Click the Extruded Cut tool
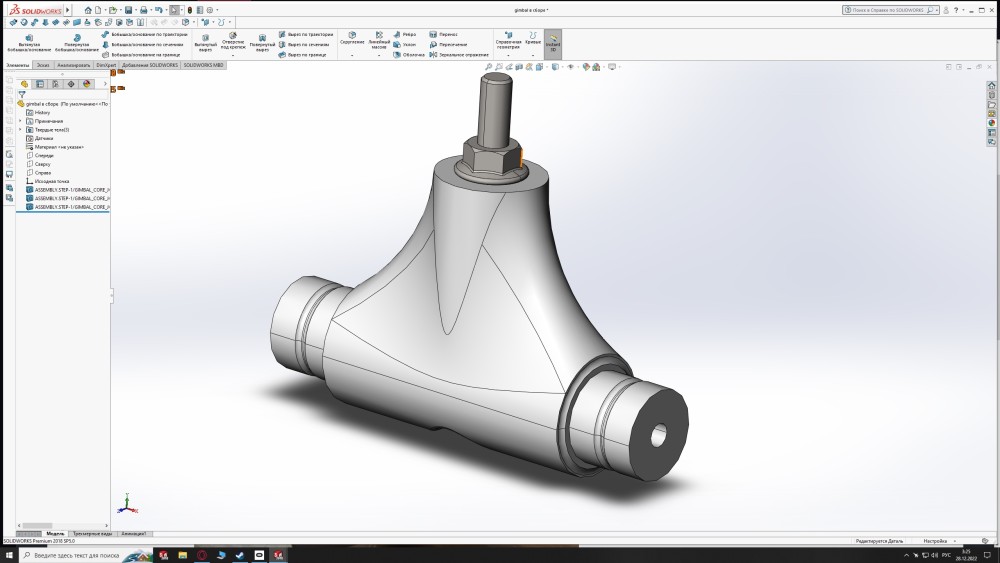Image resolution: width=1000 pixels, height=563 pixels. pos(204,36)
